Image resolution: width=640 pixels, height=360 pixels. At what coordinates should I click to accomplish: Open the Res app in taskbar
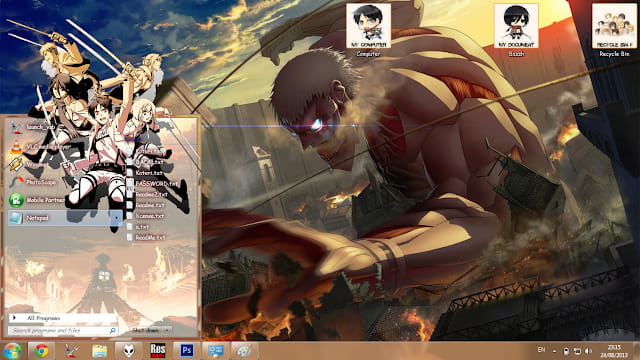158,351
